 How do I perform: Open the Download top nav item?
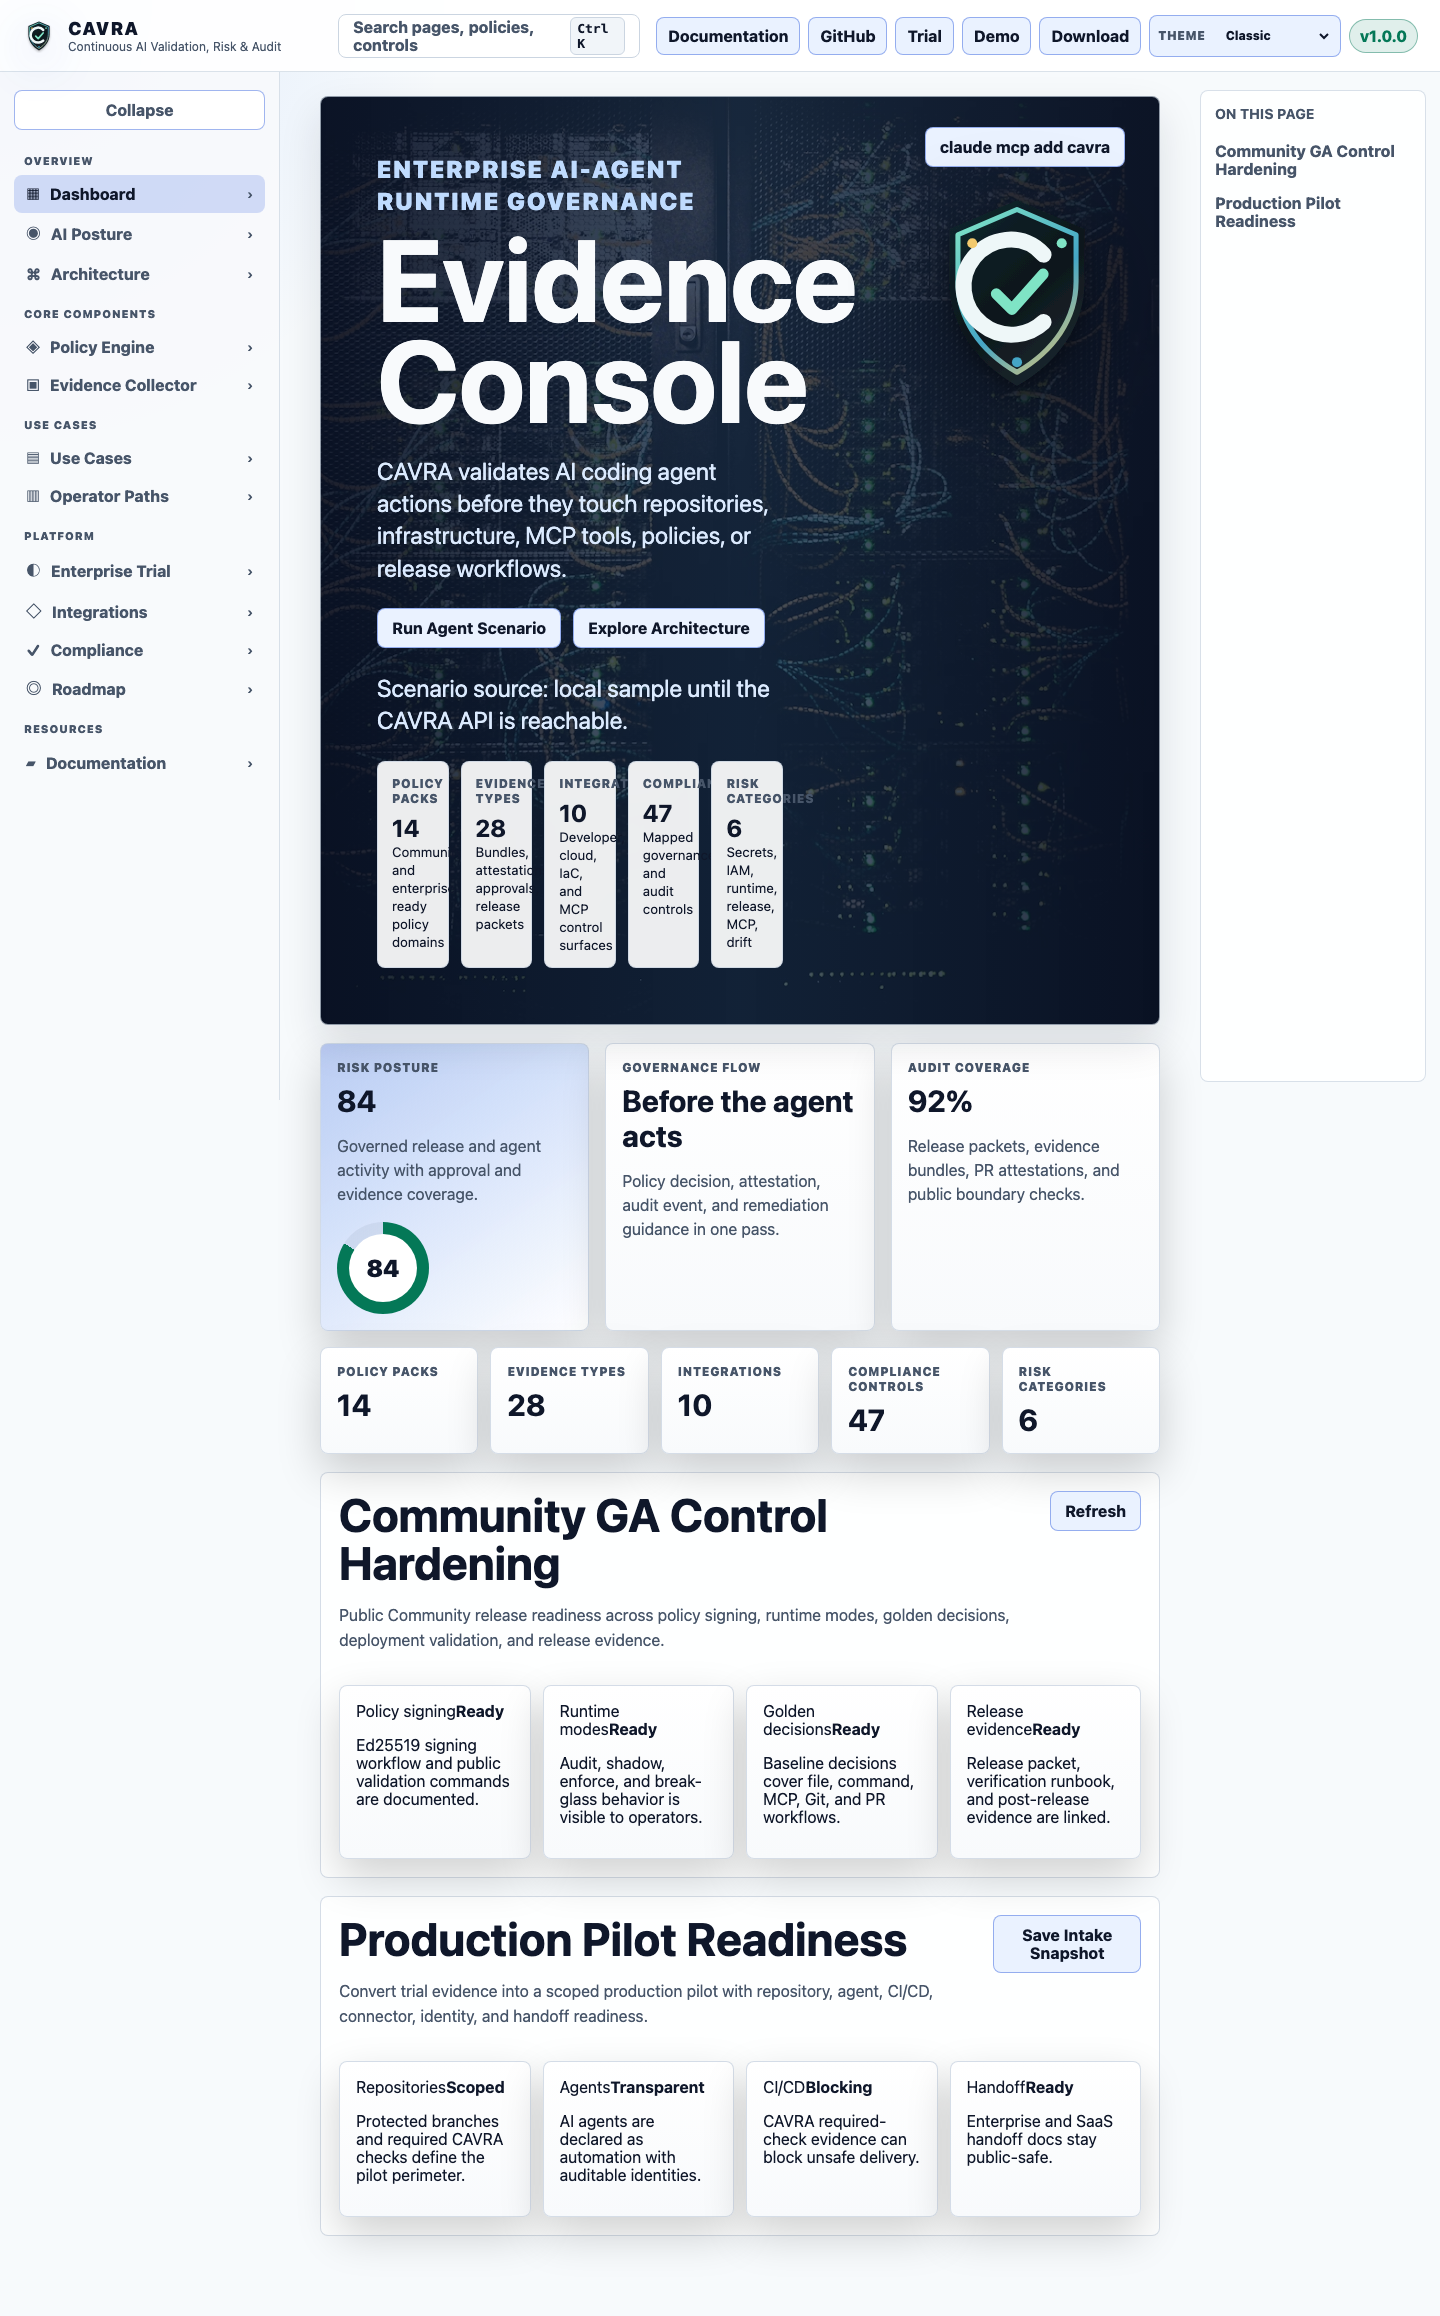point(1090,36)
